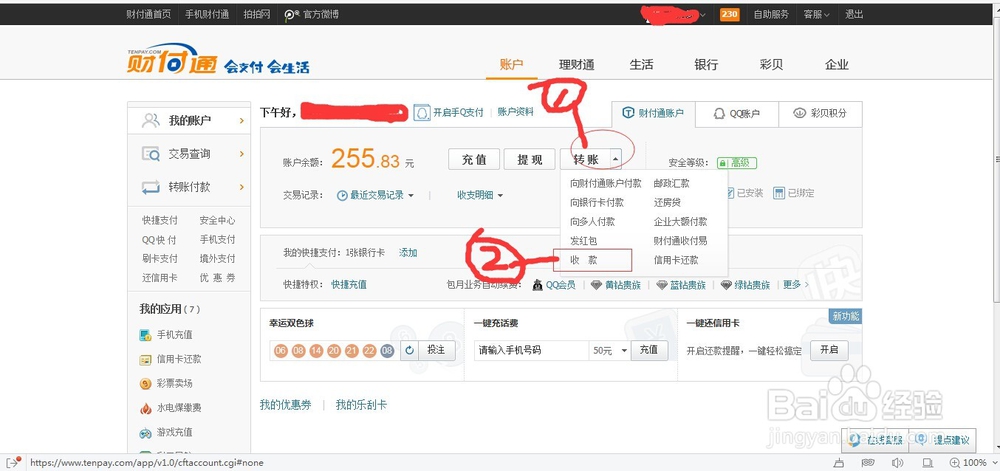Click the 水电煤缴费 flame icon
The height and width of the screenshot is (471, 1000).
(x=145, y=408)
